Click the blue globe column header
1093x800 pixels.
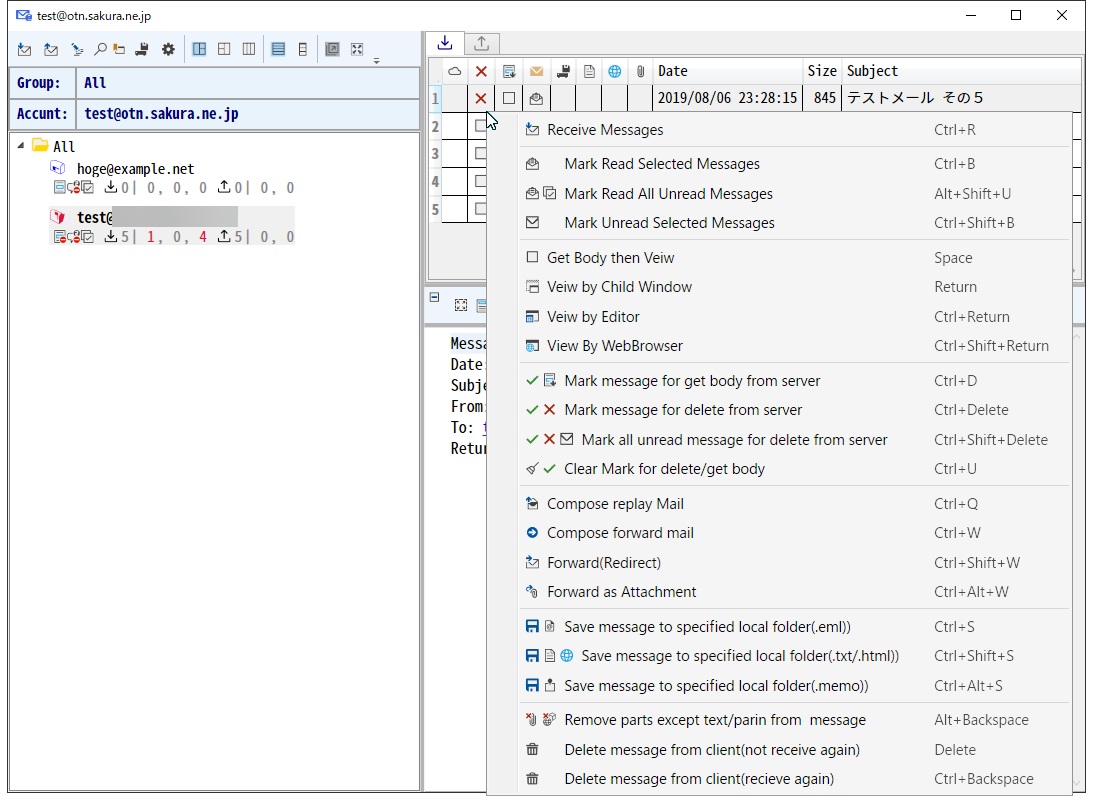[x=615, y=71]
